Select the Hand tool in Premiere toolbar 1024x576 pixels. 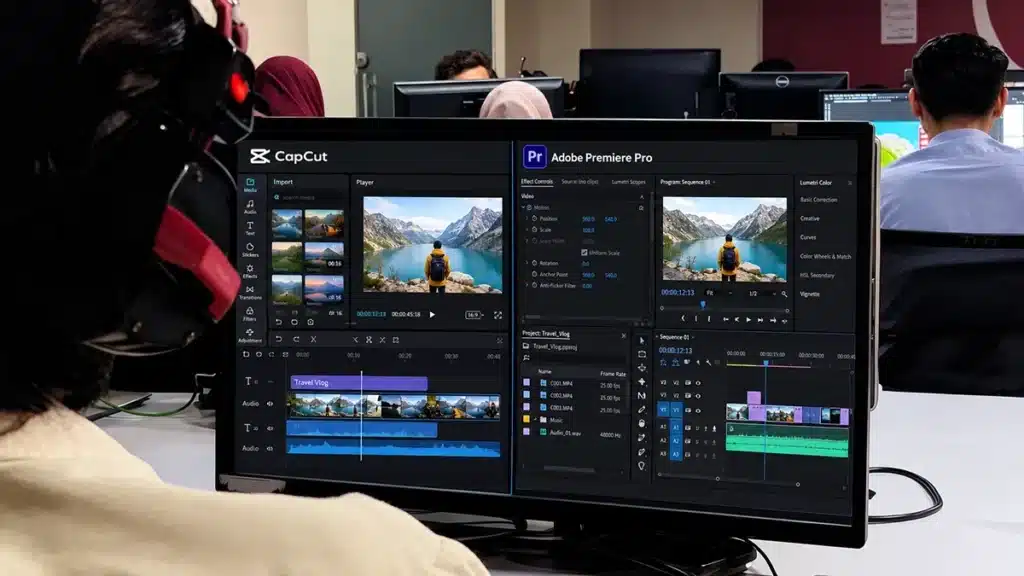[x=642, y=424]
